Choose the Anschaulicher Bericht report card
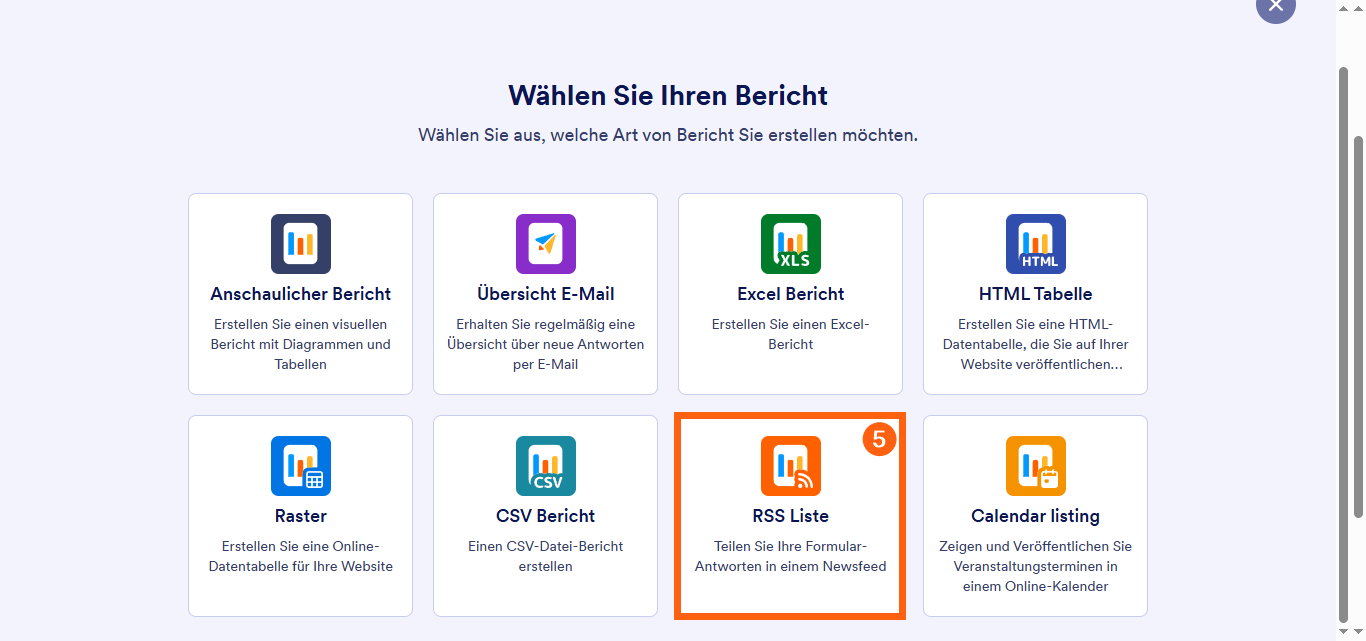The width and height of the screenshot is (1366, 641). tap(300, 293)
